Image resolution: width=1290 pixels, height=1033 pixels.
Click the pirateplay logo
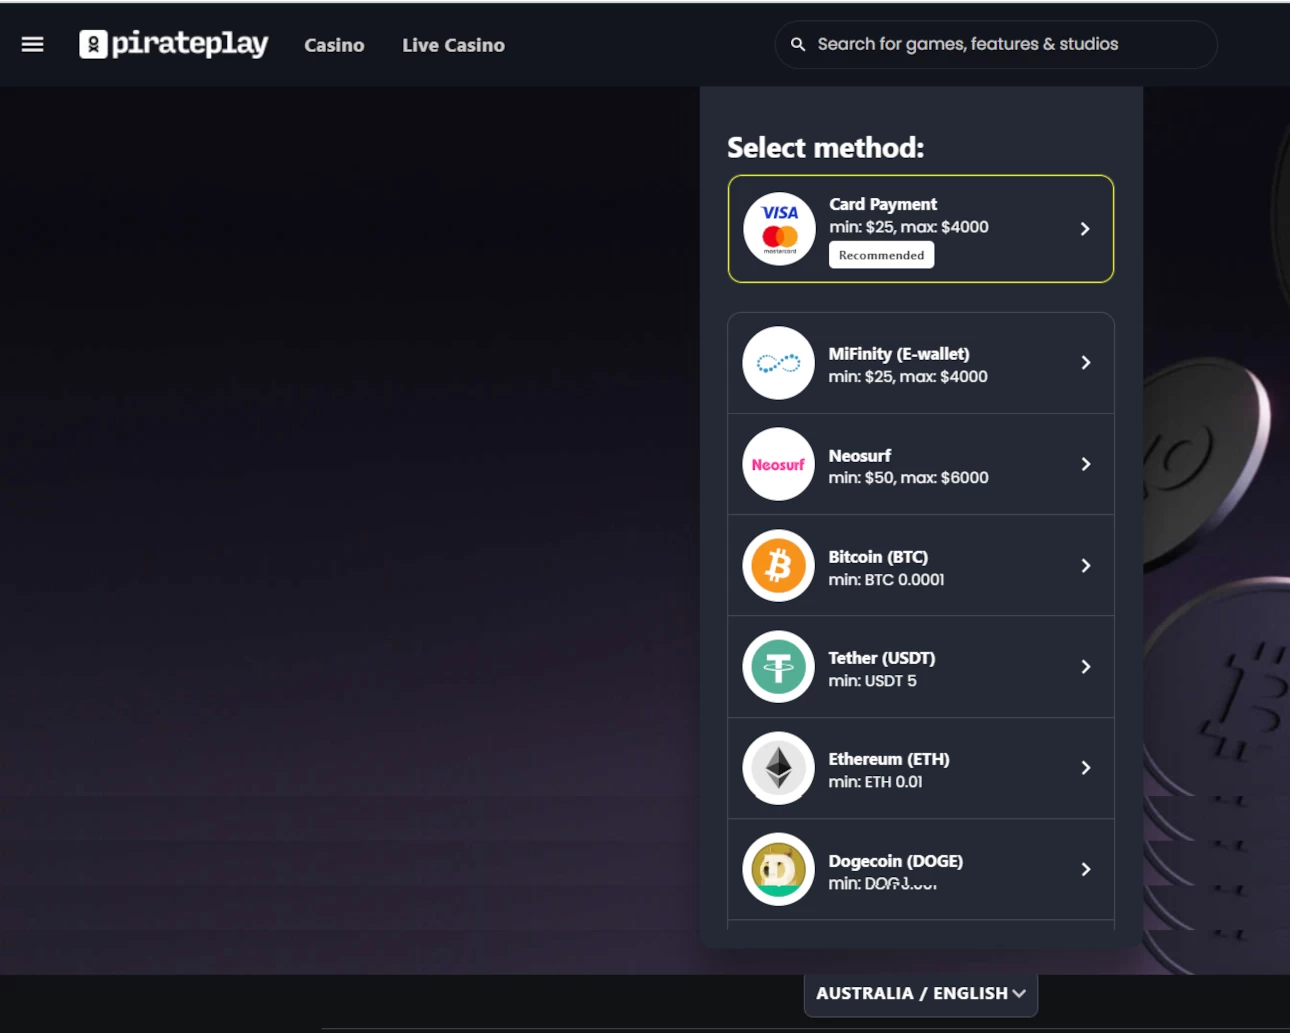point(174,44)
